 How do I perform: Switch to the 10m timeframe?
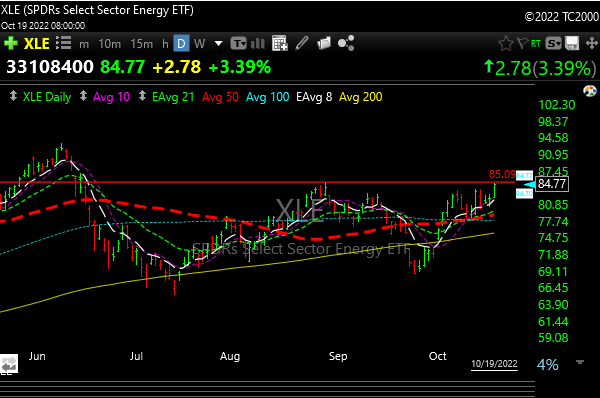pos(109,44)
